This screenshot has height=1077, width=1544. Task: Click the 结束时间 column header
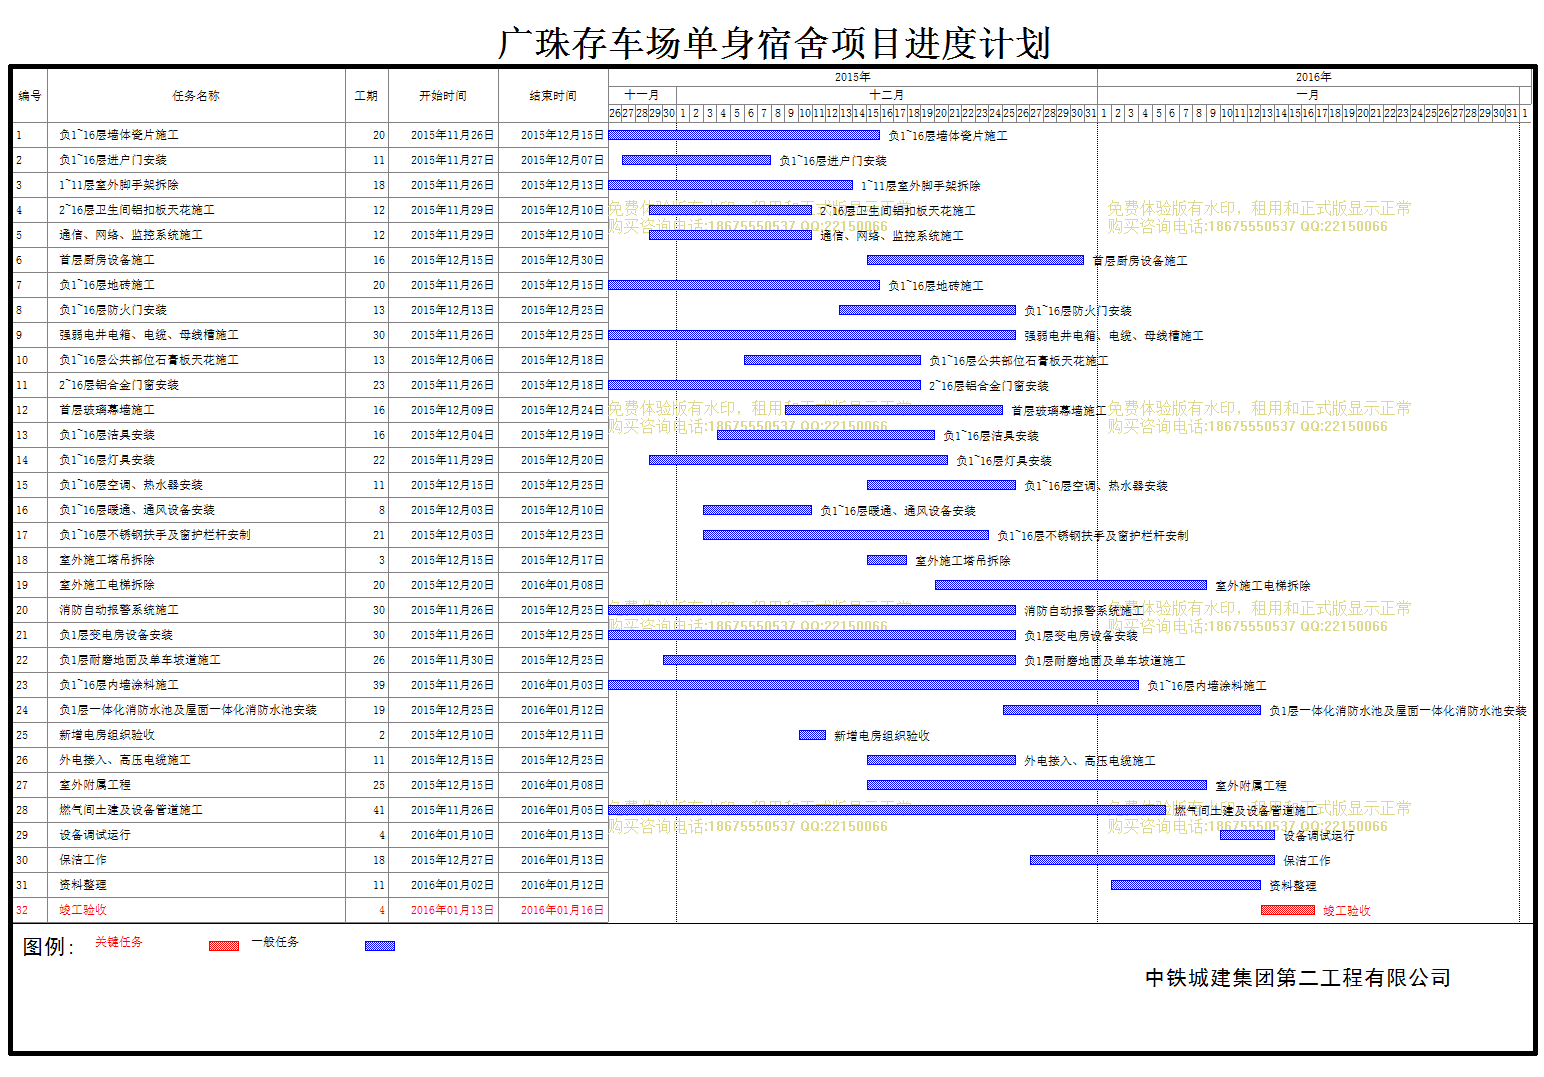coord(553,96)
